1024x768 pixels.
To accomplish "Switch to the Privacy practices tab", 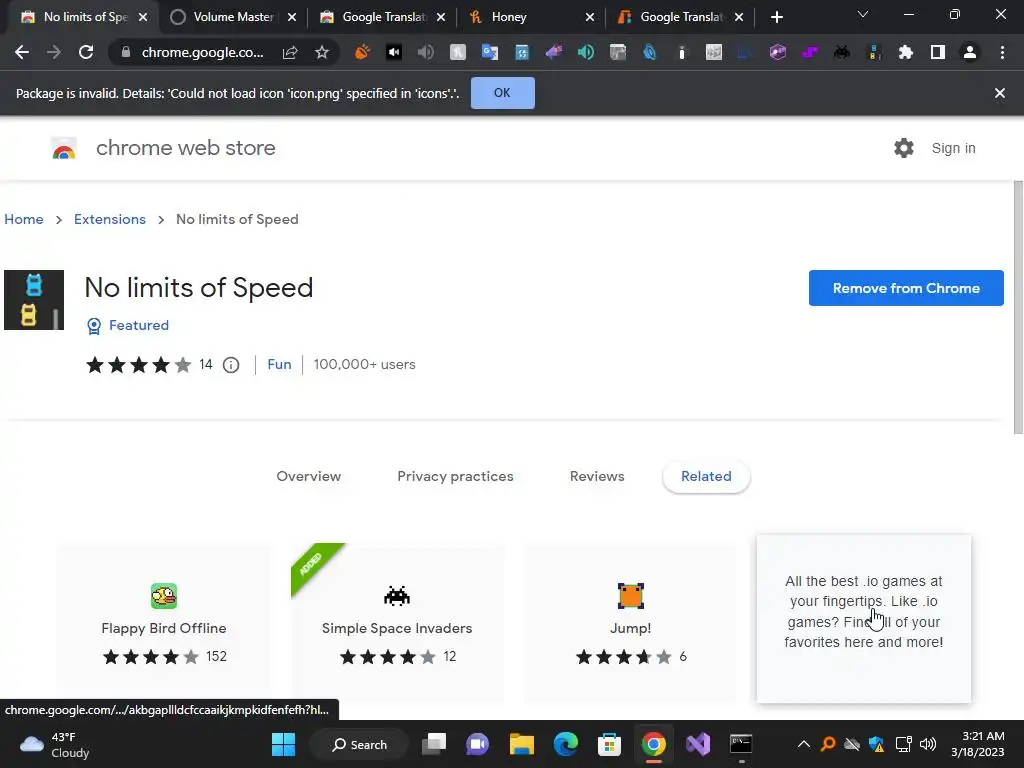I will [x=455, y=476].
